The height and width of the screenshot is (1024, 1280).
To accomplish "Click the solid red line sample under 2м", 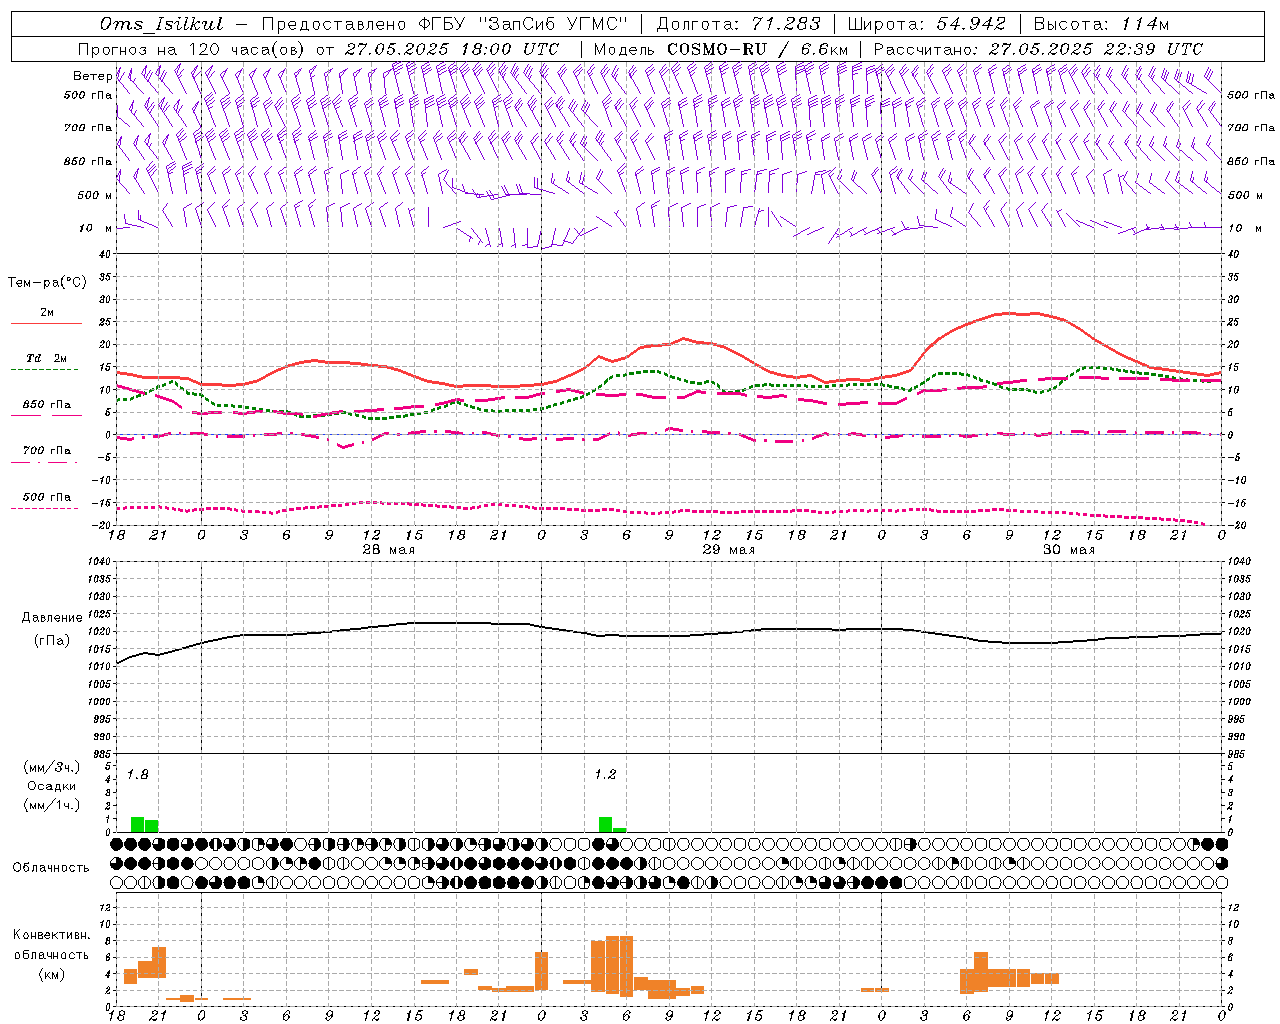I will (46, 324).
